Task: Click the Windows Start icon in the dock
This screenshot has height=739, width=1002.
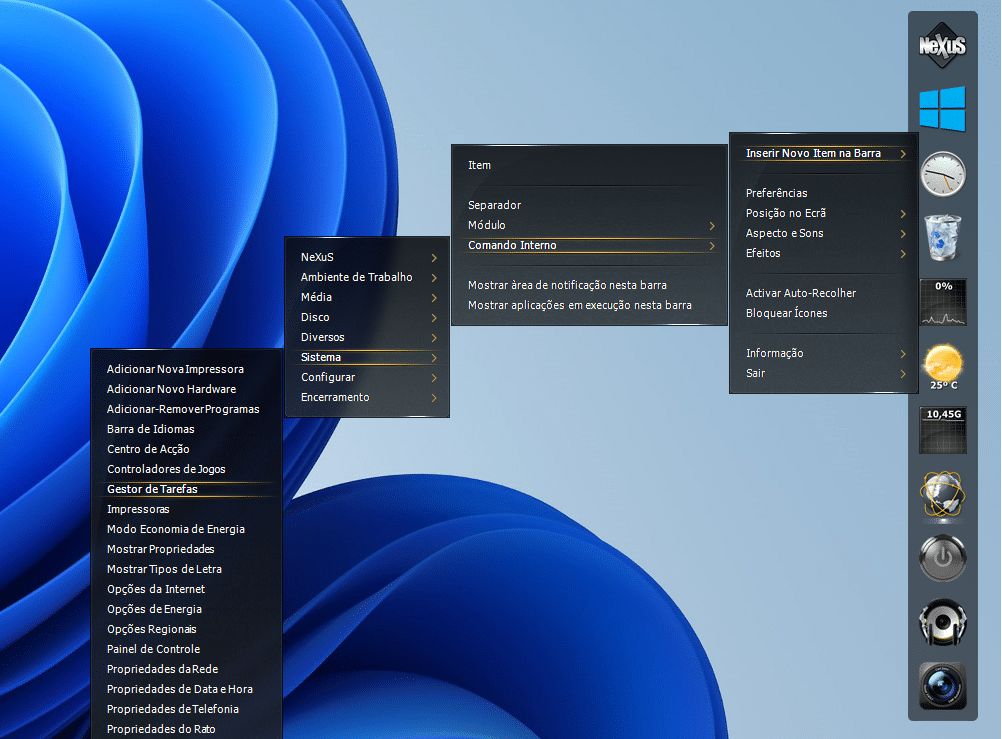Action: click(x=942, y=108)
